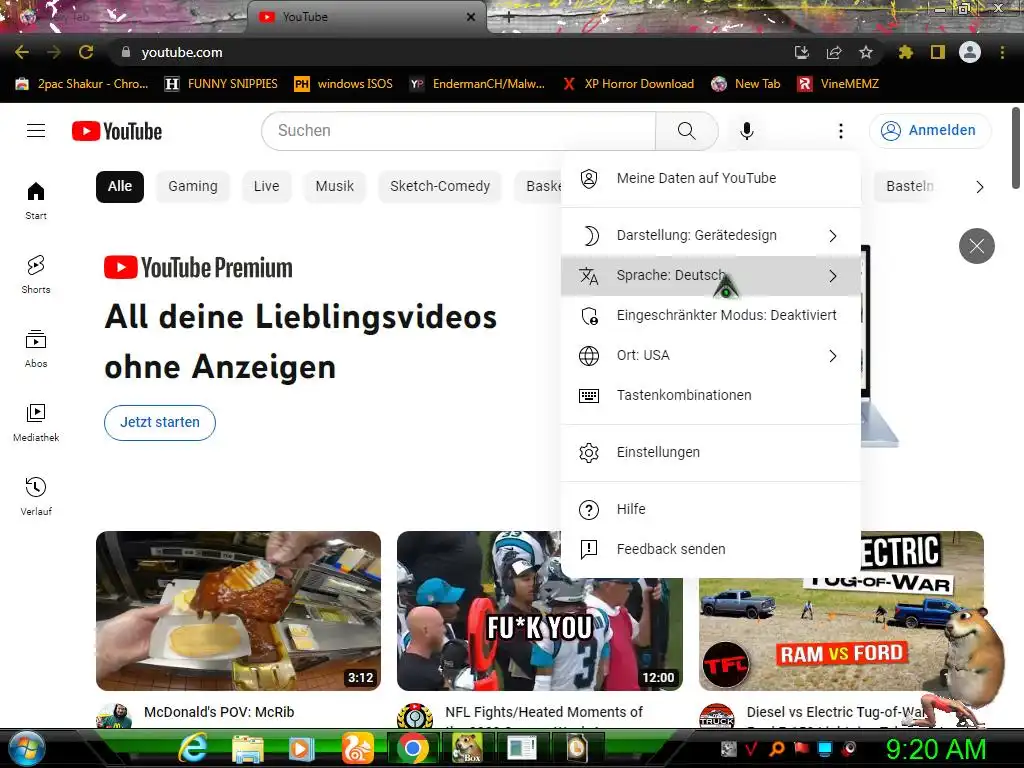
Task: Open the FUNNY SNIPPIES bookmark
Action: click(221, 84)
